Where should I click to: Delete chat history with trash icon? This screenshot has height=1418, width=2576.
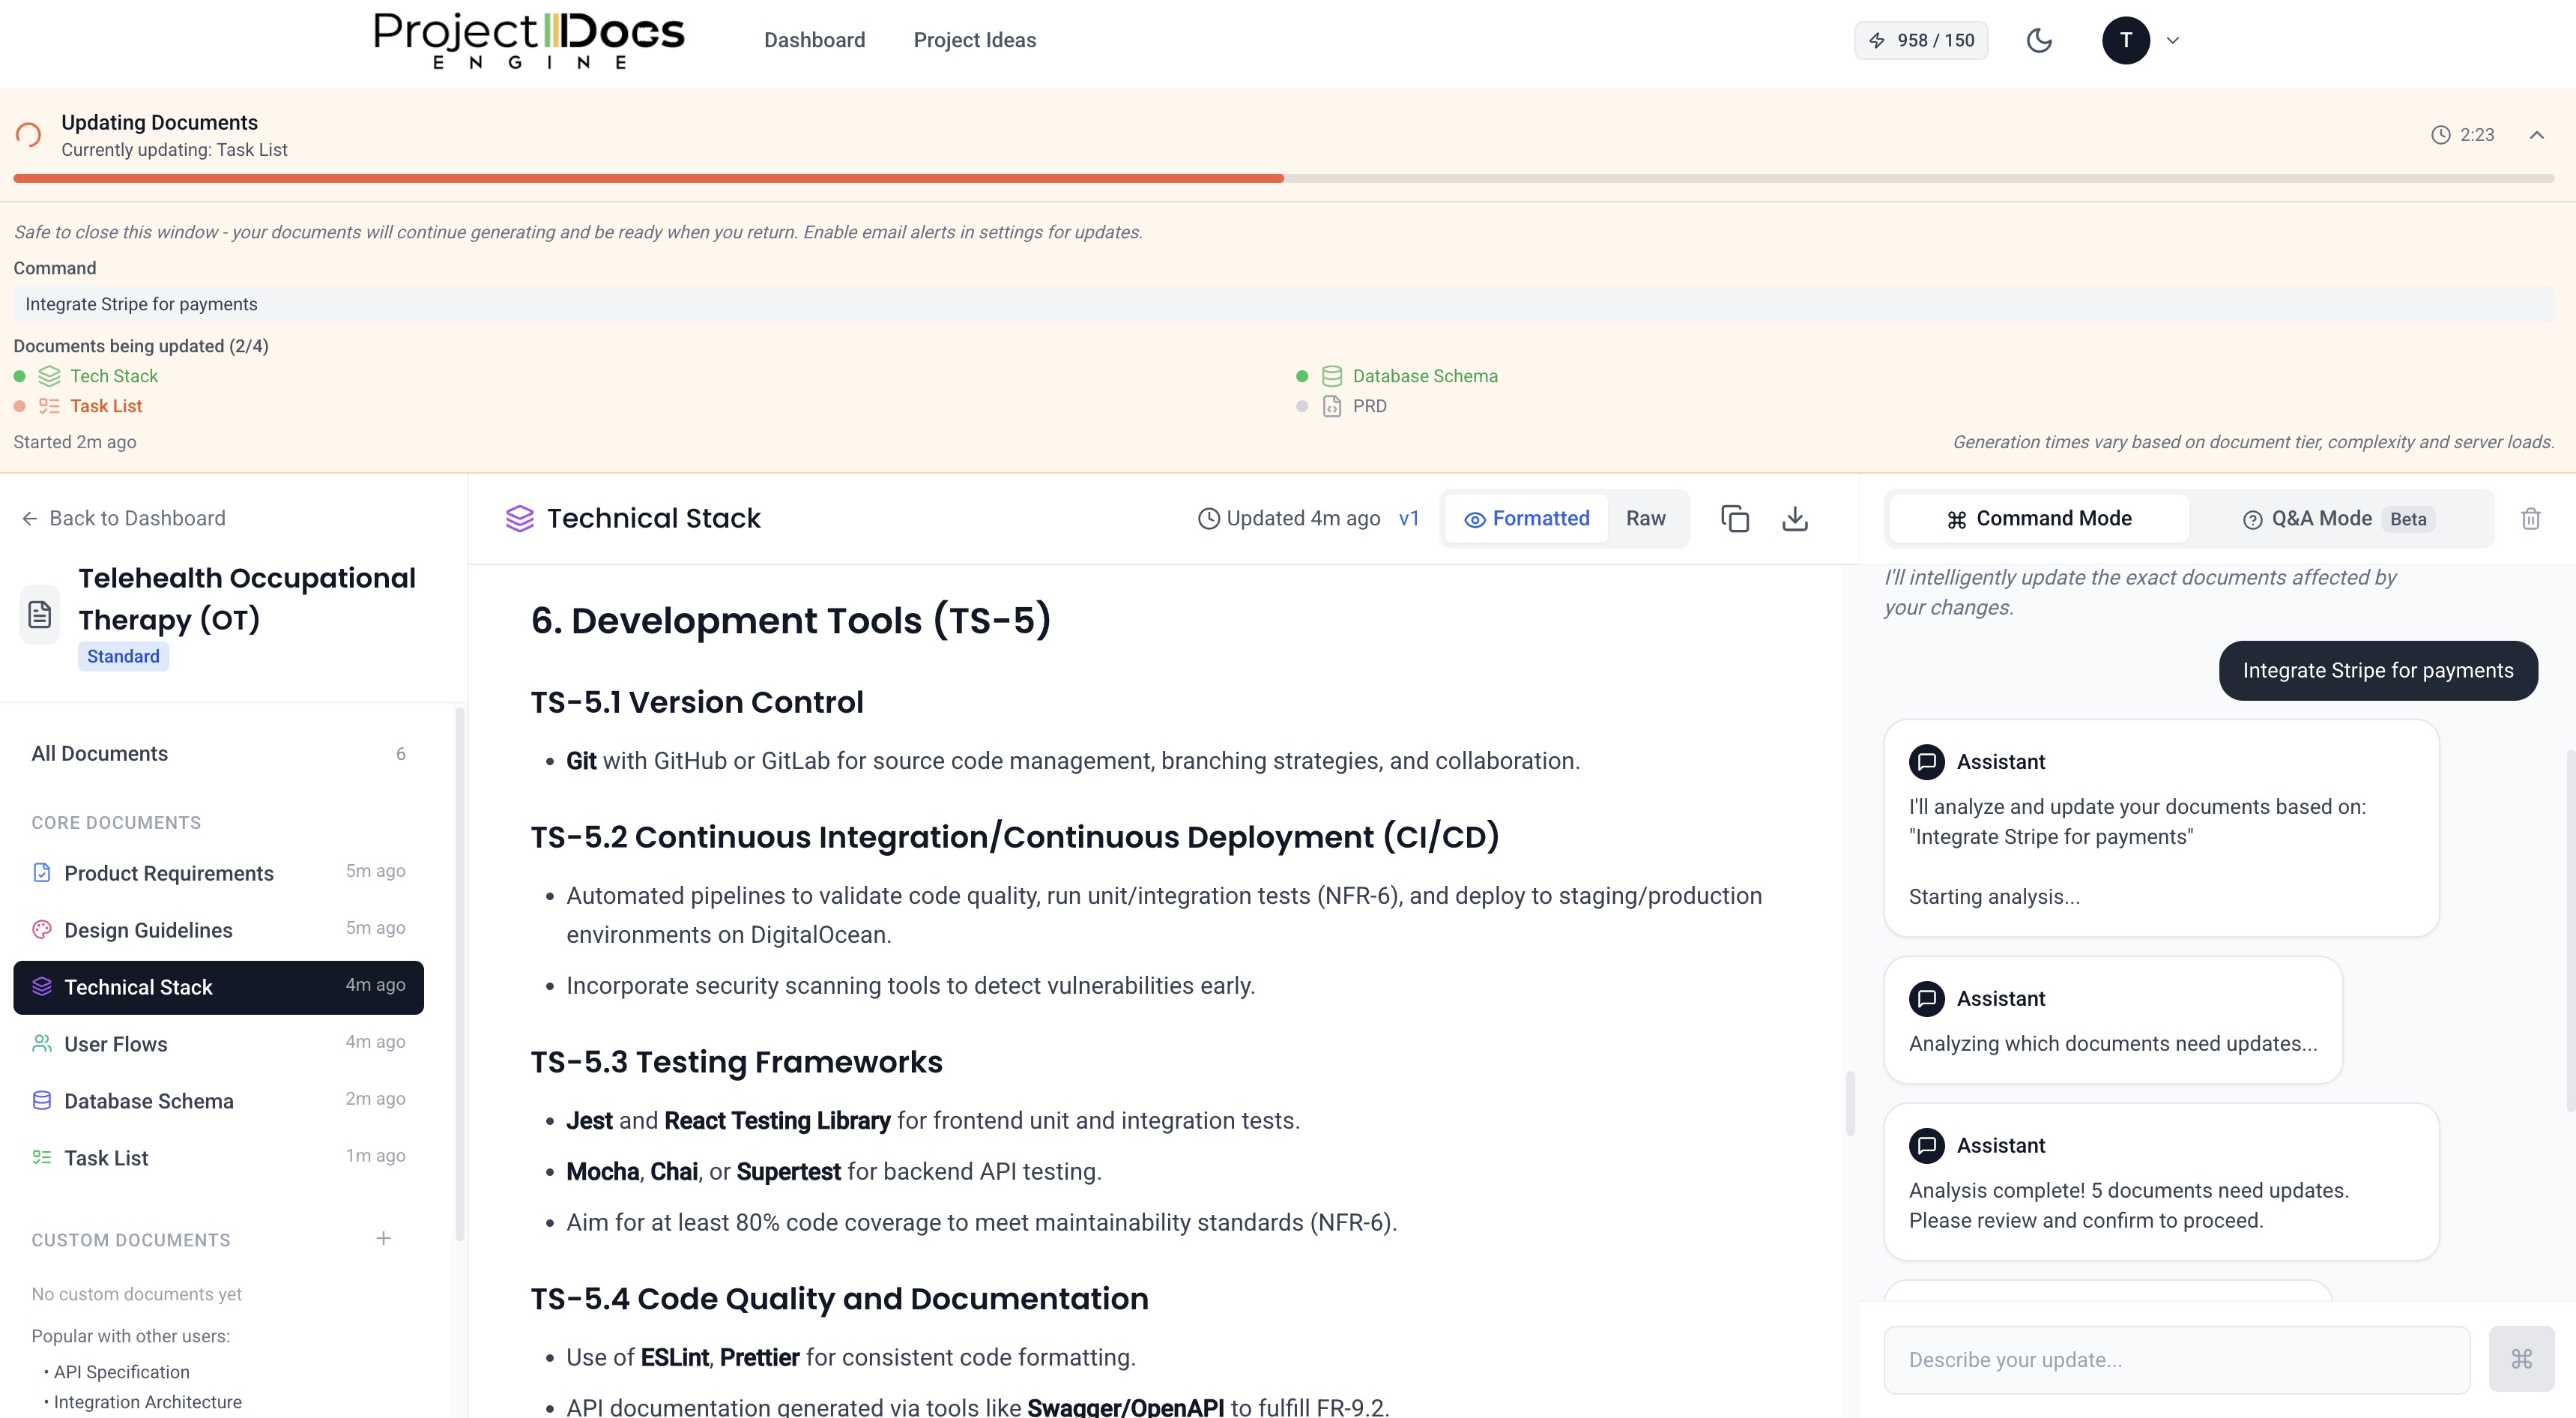click(2530, 519)
